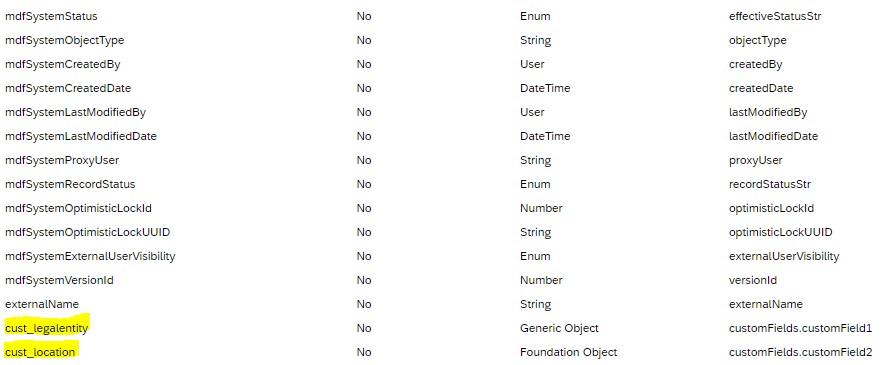Click the mdfSystemExternalUserVisibility field name
Screen dimensions: 888x365
coord(90,256)
